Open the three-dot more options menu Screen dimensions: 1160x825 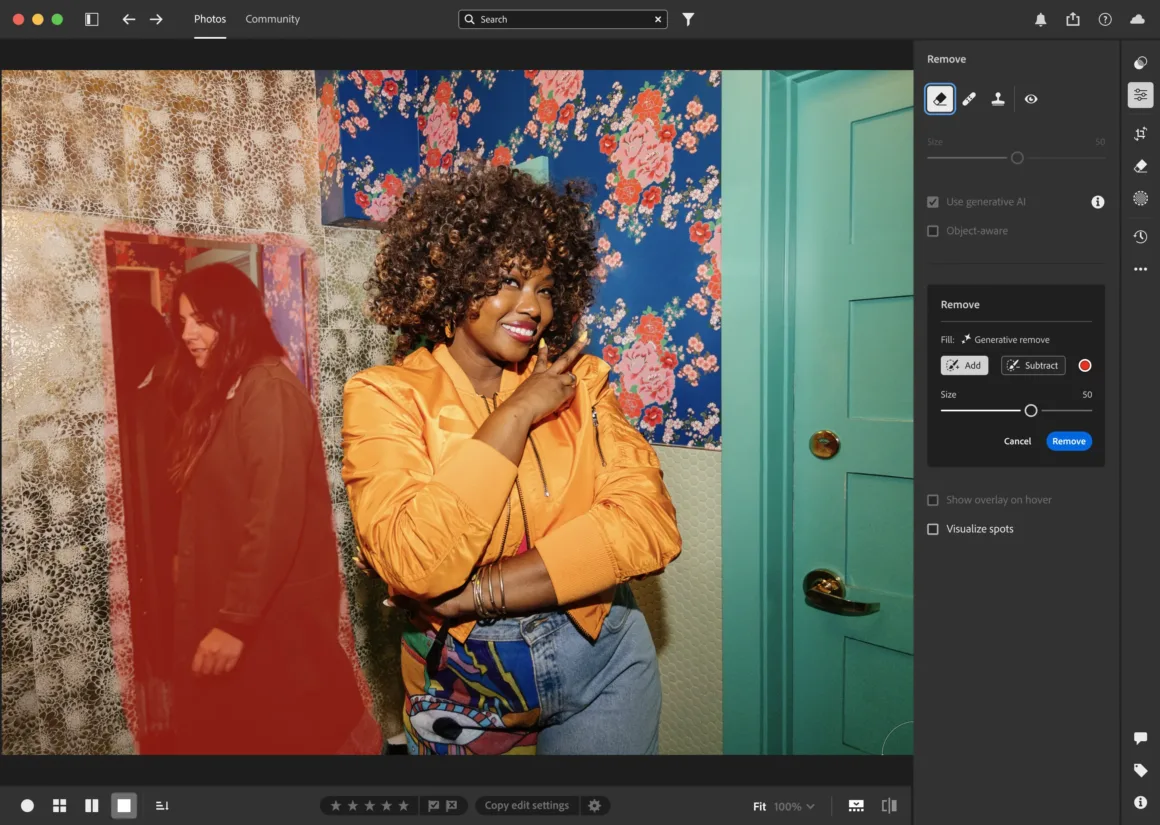[1140, 269]
